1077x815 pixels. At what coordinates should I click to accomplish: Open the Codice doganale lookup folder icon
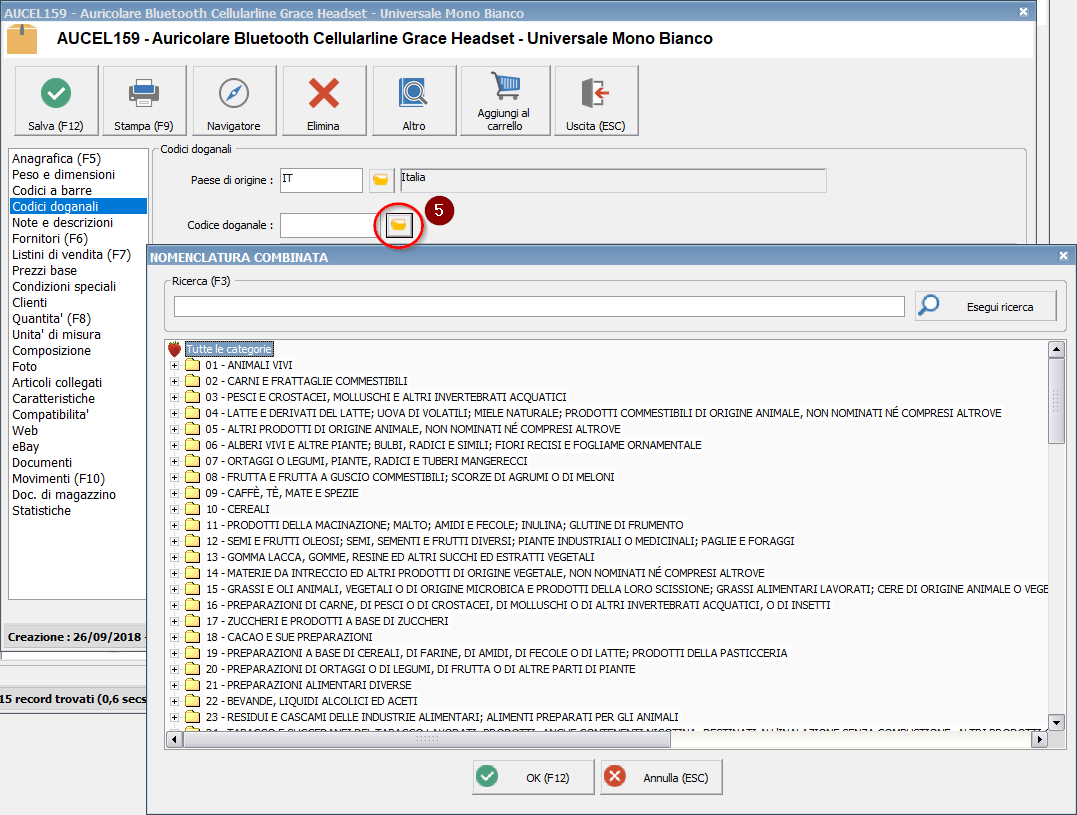[399, 225]
